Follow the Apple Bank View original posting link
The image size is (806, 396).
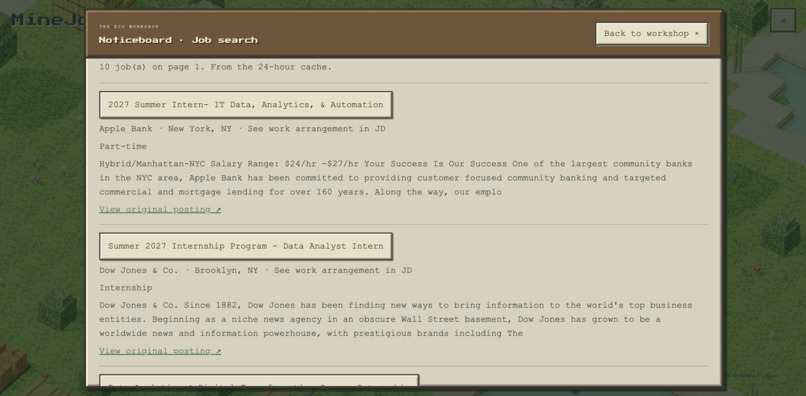point(160,209)
